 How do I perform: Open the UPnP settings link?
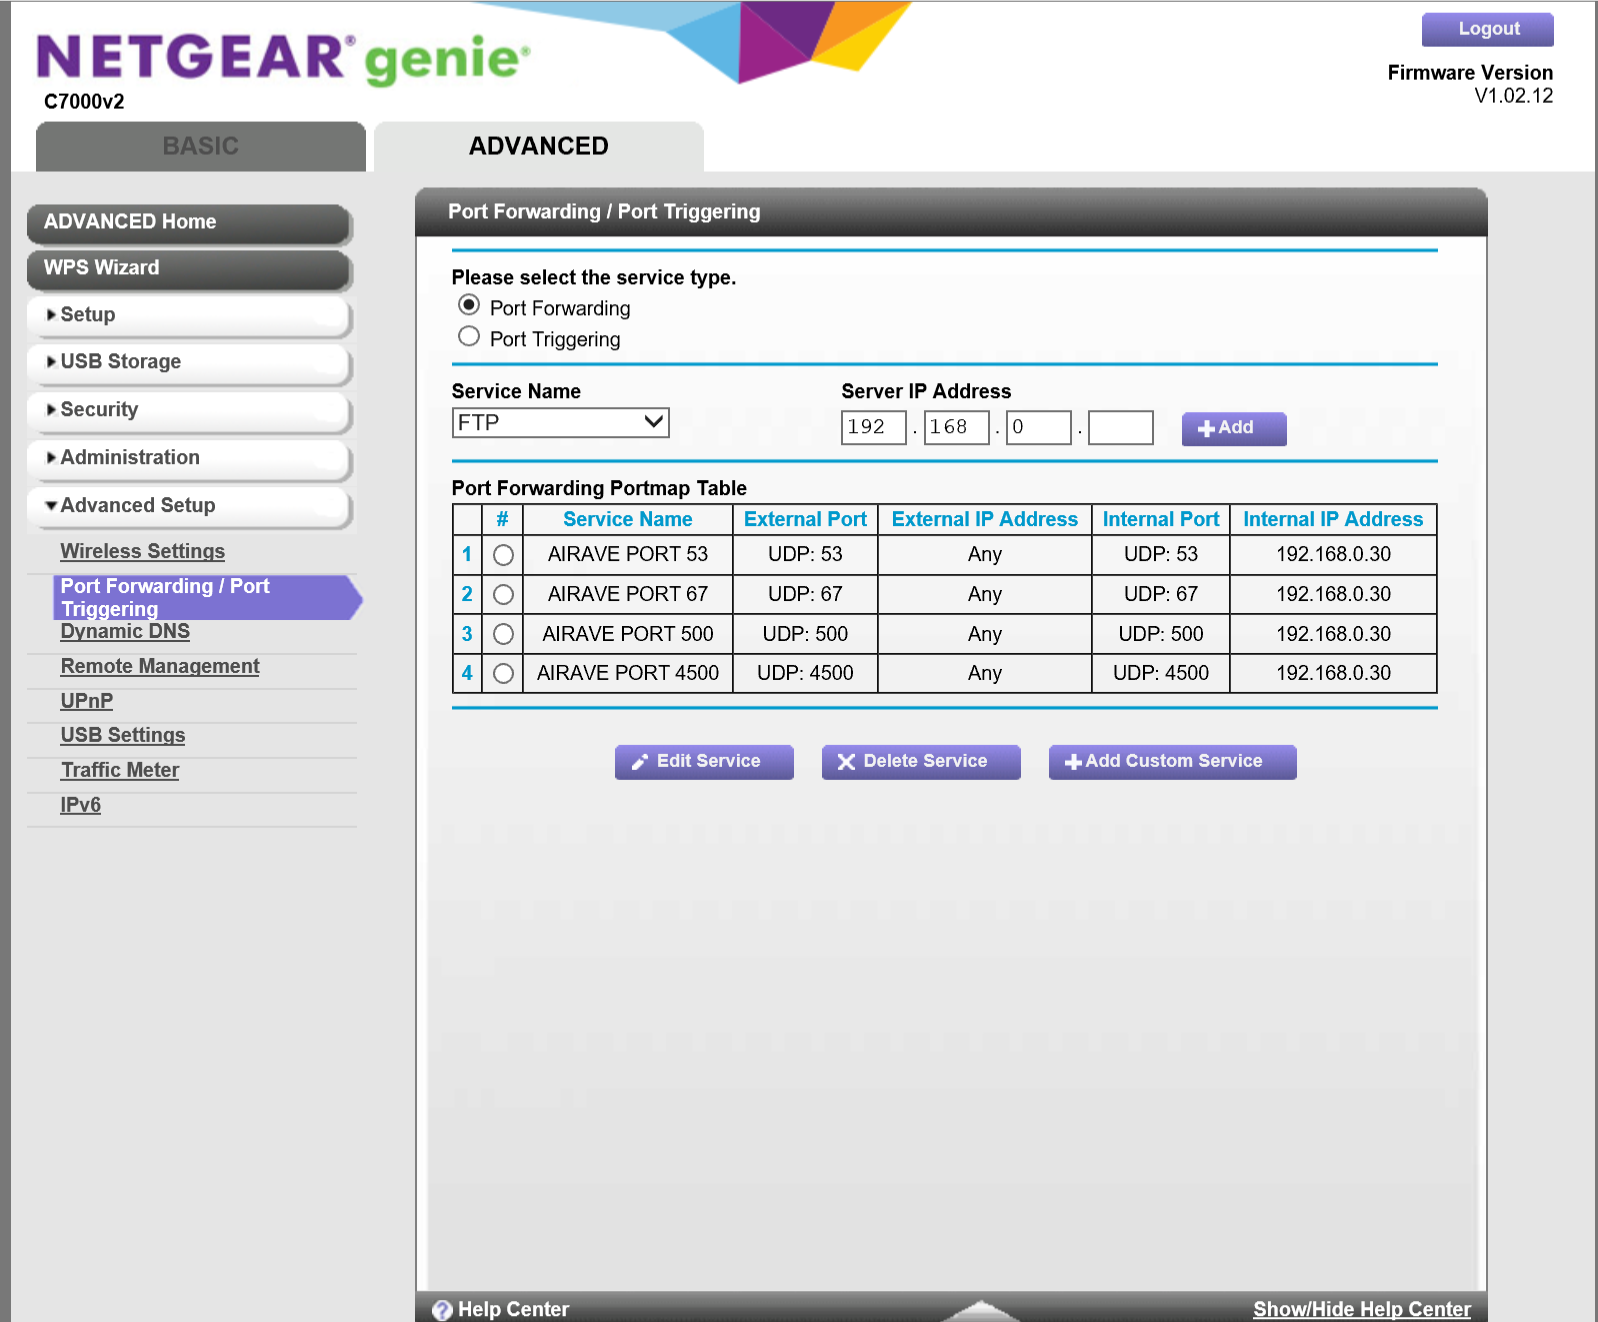click(x=87, y=701)
